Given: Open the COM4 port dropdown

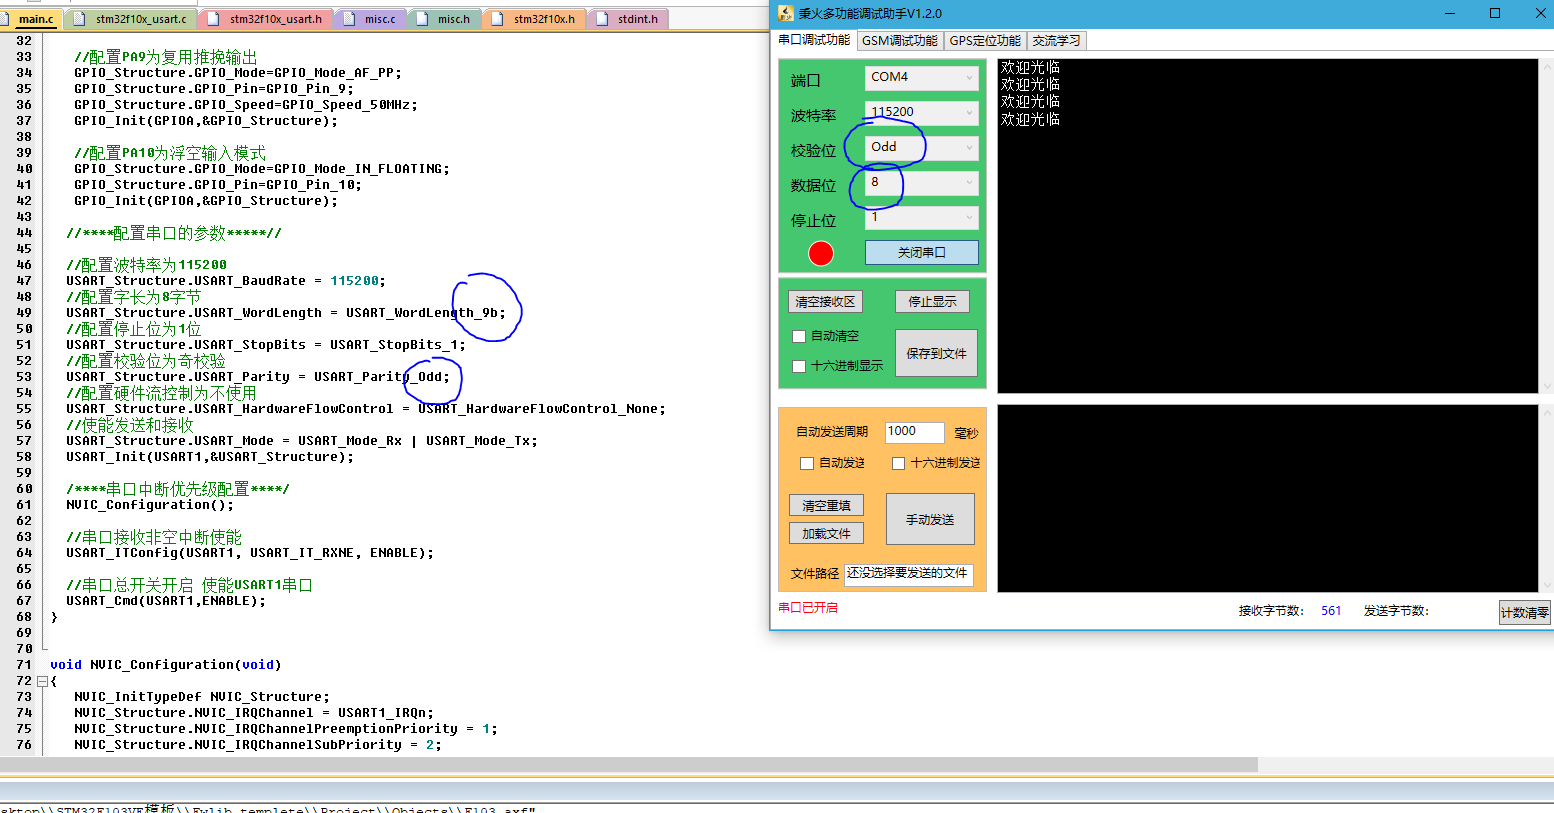Looking at the screenshot, I should [921, 78].
